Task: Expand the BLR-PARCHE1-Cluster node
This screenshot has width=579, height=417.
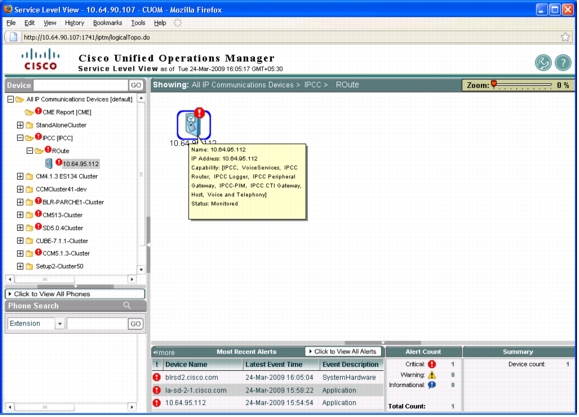Action: [20, 202]
